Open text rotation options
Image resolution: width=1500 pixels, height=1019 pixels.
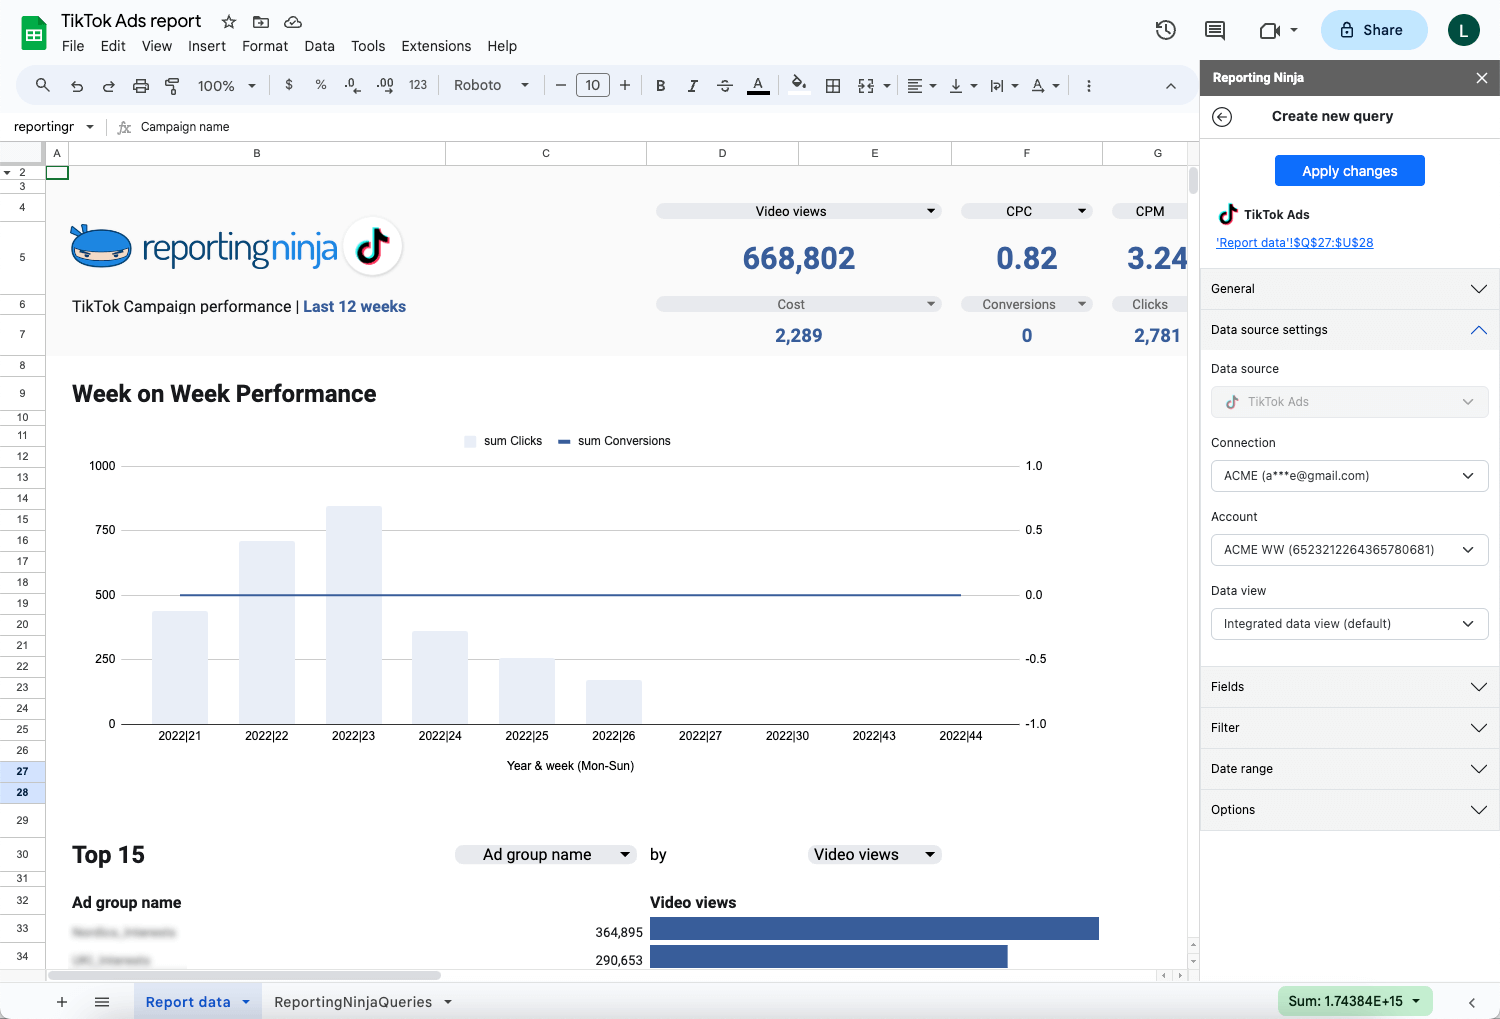coord(1045,86)
